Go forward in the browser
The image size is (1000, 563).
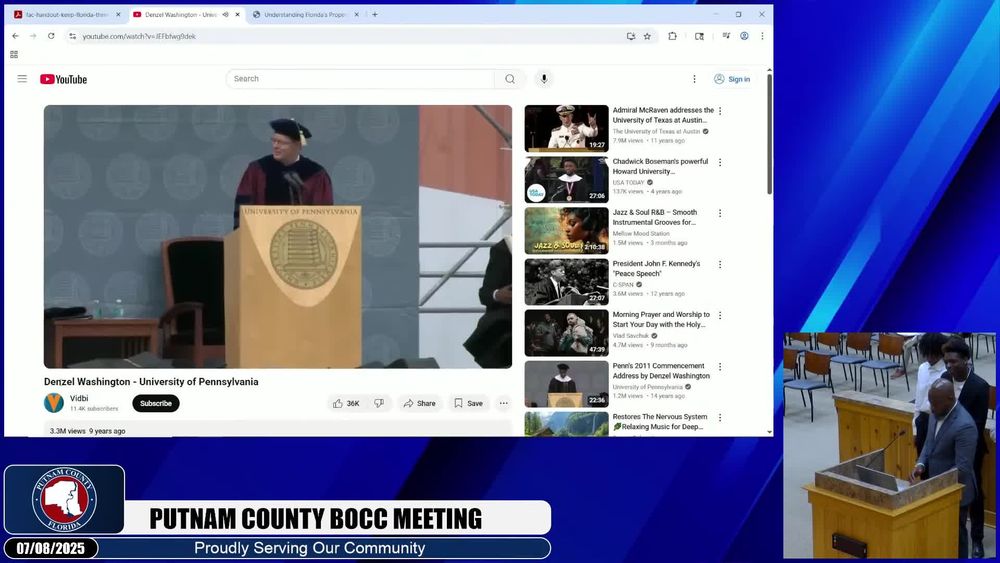[x=33, y=36]
